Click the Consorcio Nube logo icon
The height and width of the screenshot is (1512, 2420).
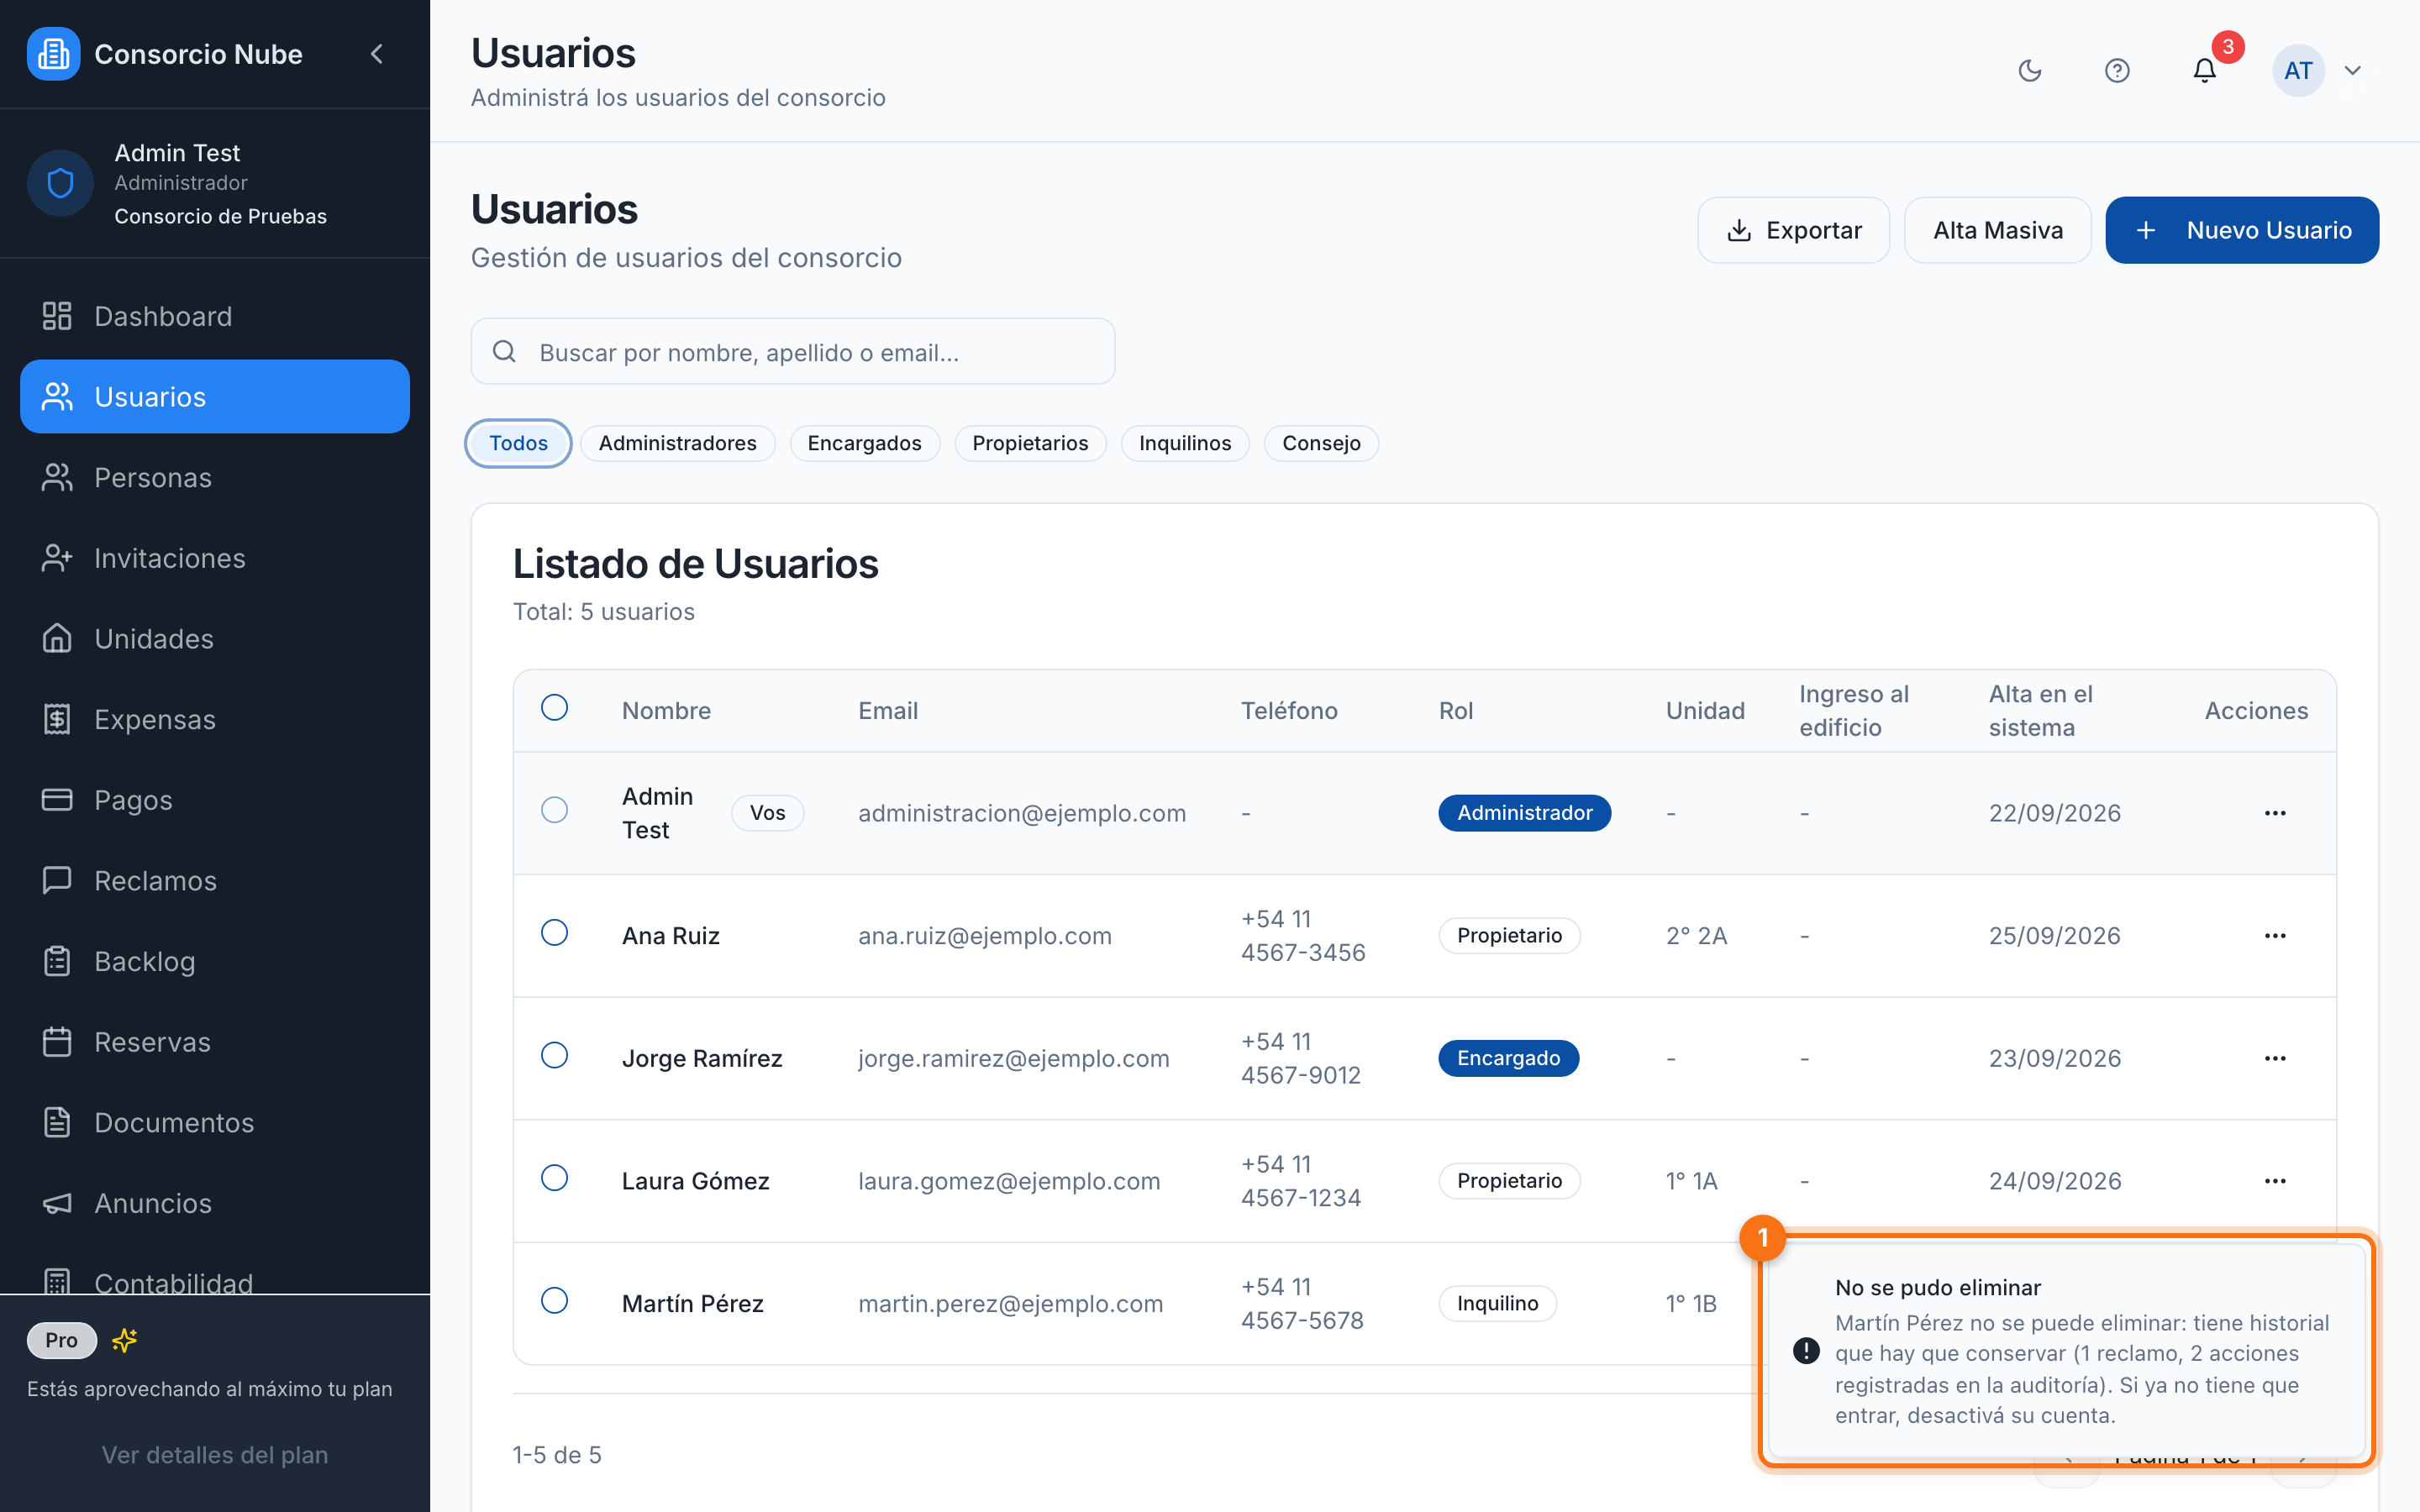(x=53, y=54)
